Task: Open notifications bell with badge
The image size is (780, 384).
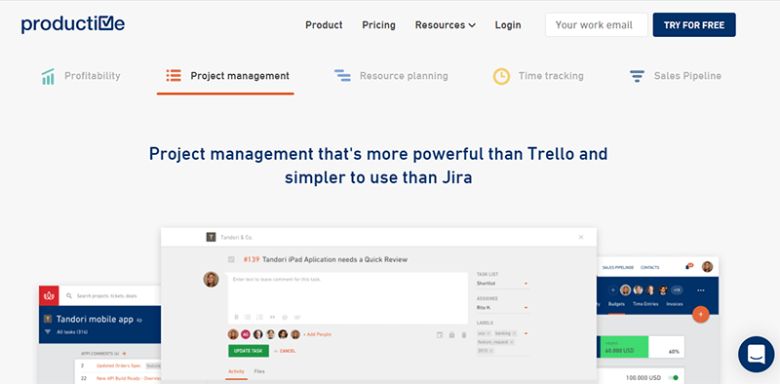Action: pyautogui.click(x=689, y=267)
